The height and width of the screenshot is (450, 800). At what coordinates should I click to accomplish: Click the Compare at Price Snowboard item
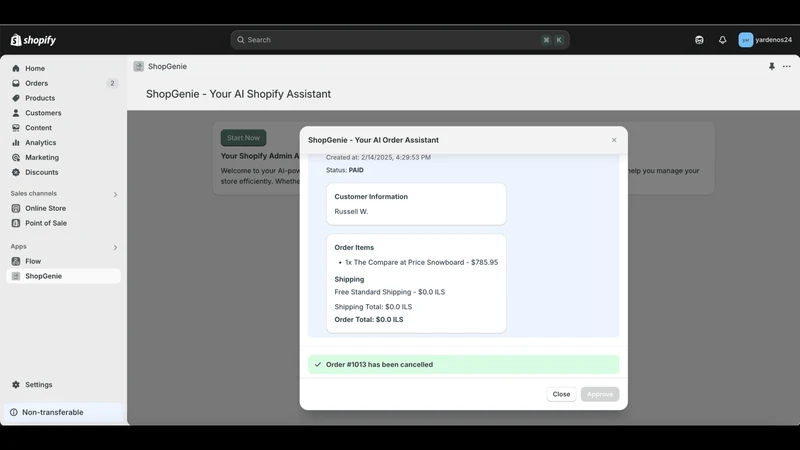click(x=421, y=262)
